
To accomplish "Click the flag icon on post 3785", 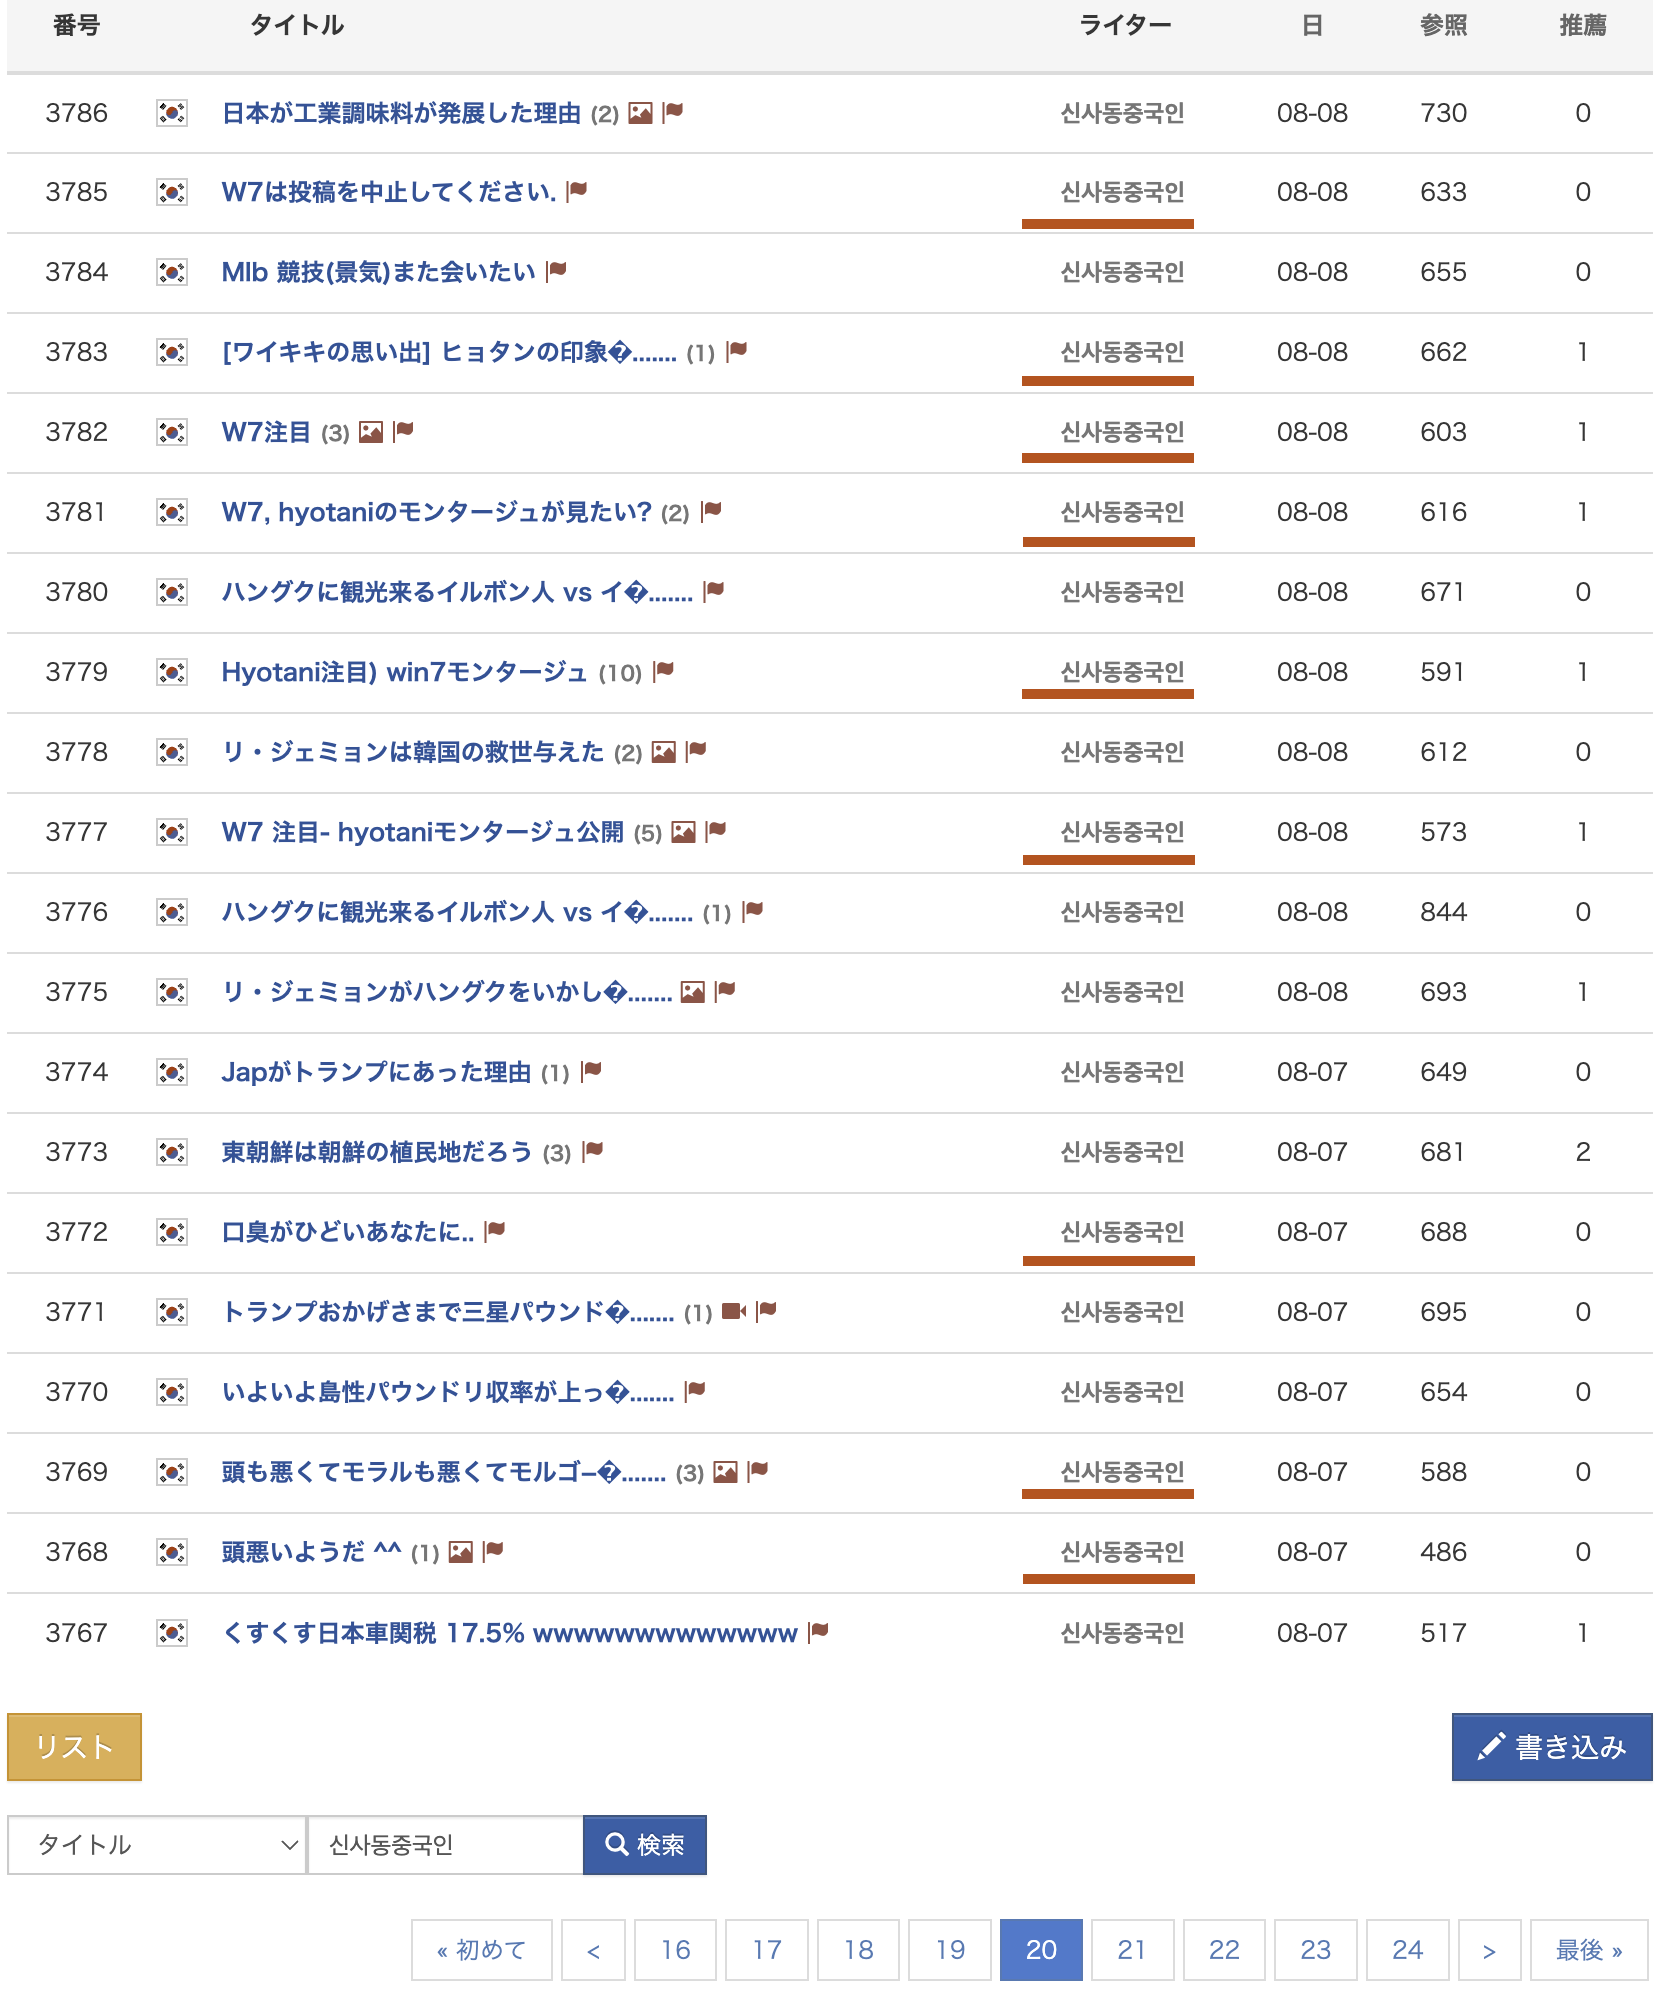I will pos(577,191).
